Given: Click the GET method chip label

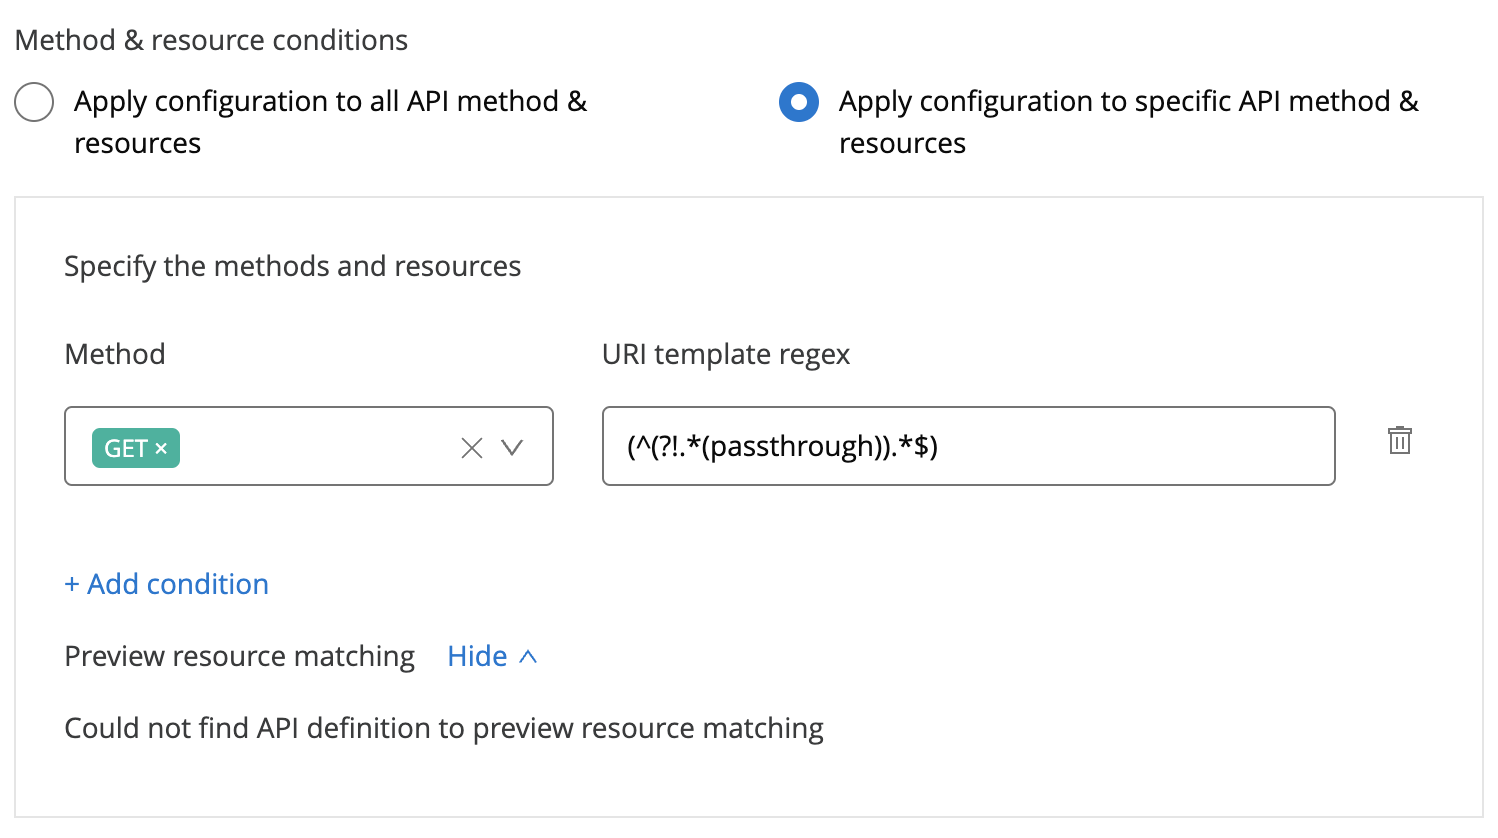Looking at the screenshot, I should coord(125,449).
